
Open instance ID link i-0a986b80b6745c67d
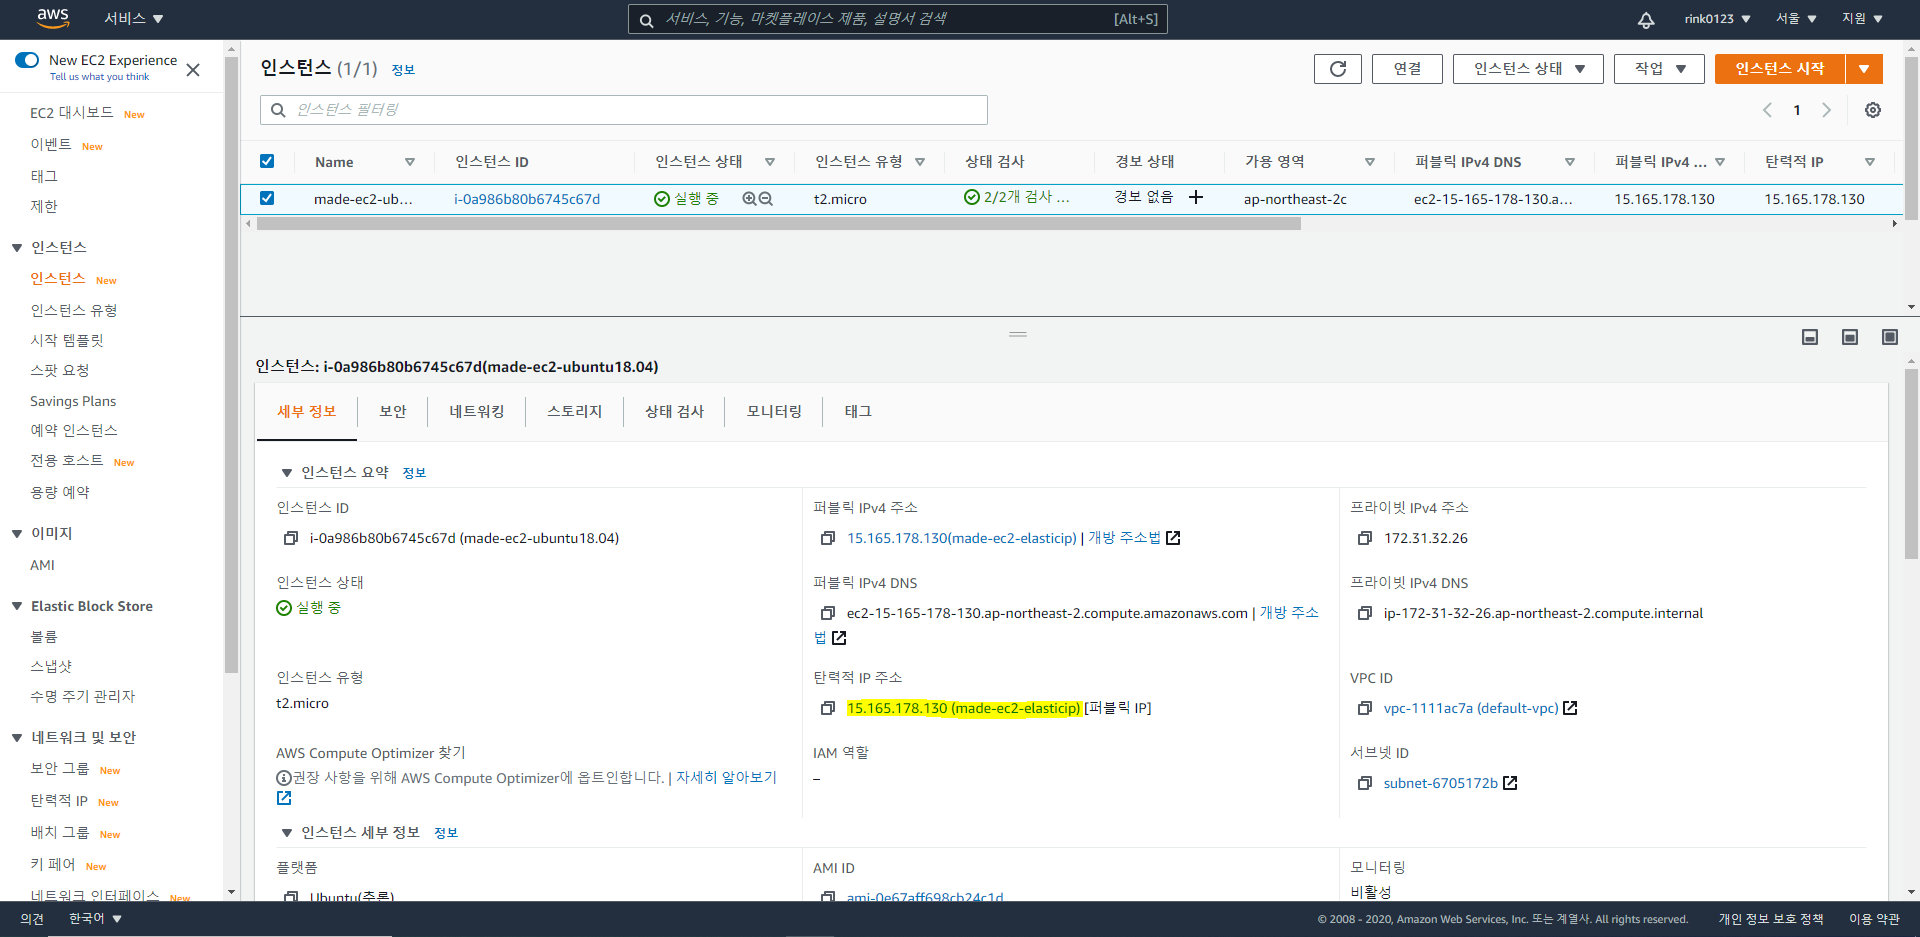[527, 199]
